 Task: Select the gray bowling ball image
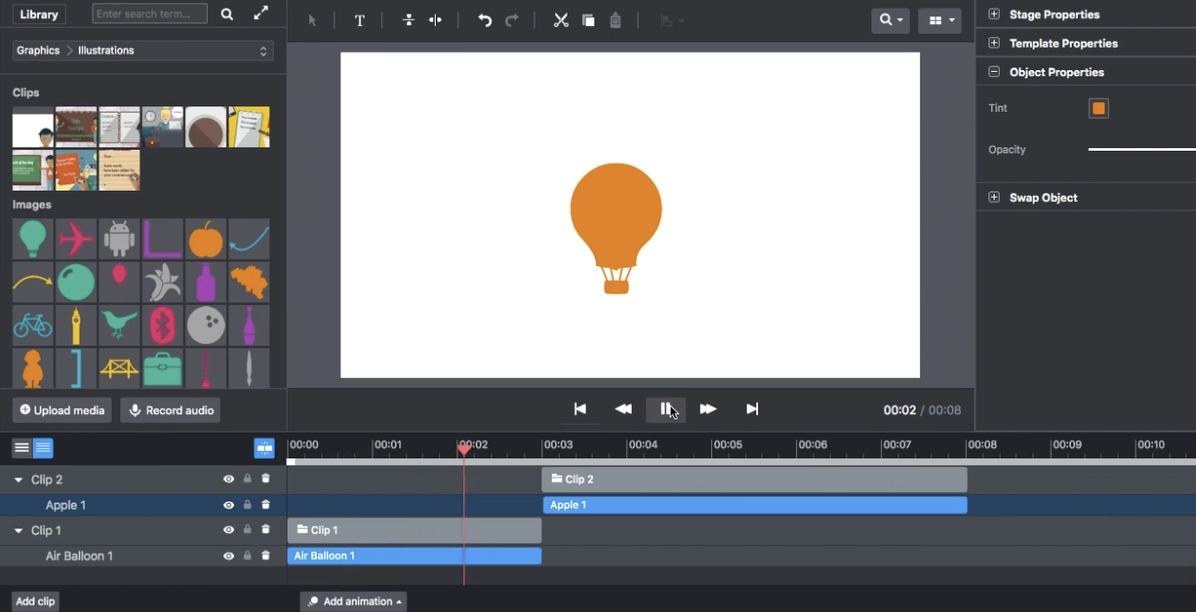click(205, 326)
